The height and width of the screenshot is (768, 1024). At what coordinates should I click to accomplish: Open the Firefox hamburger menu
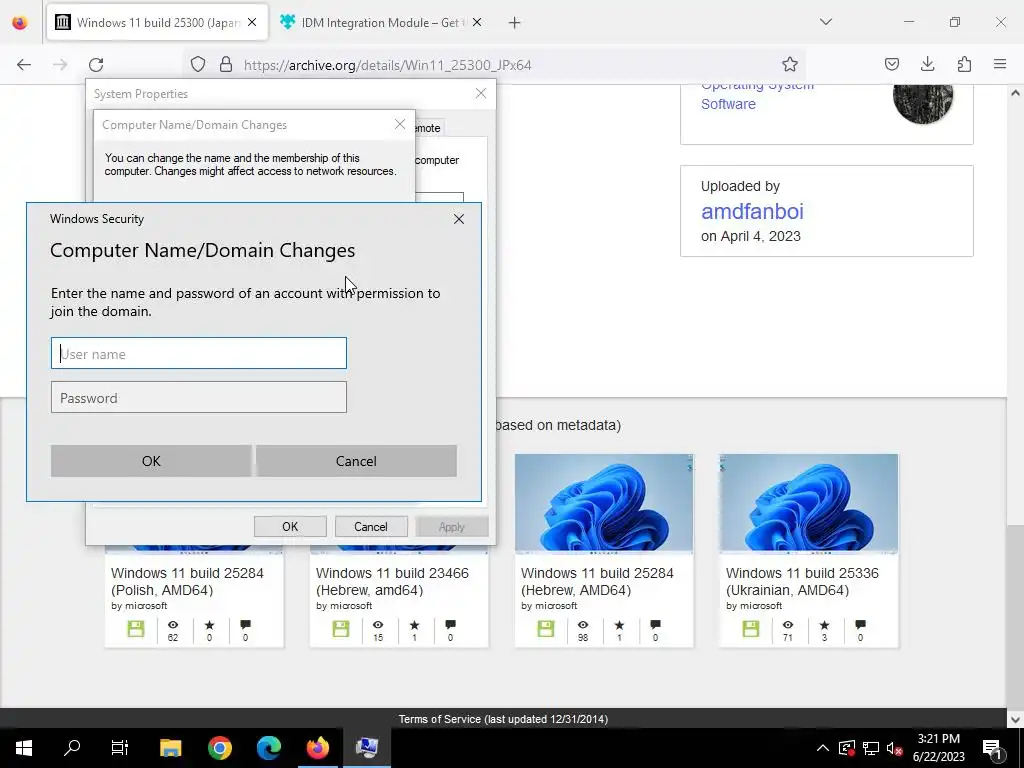[x=1000, y=64]
